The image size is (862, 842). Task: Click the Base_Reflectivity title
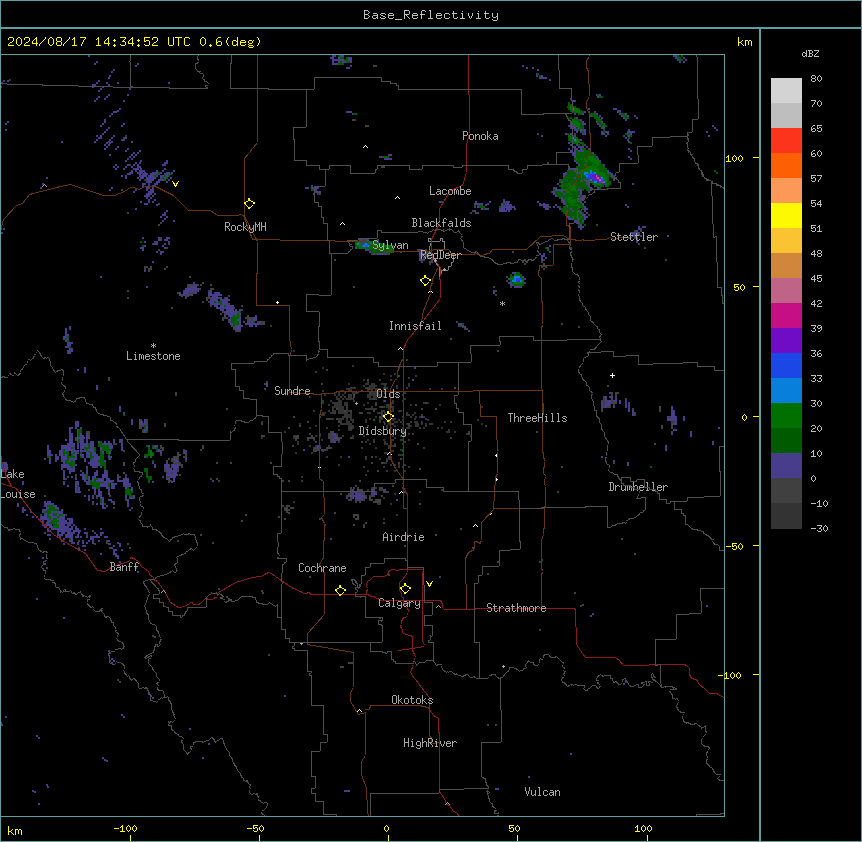[x=431, y=15]
